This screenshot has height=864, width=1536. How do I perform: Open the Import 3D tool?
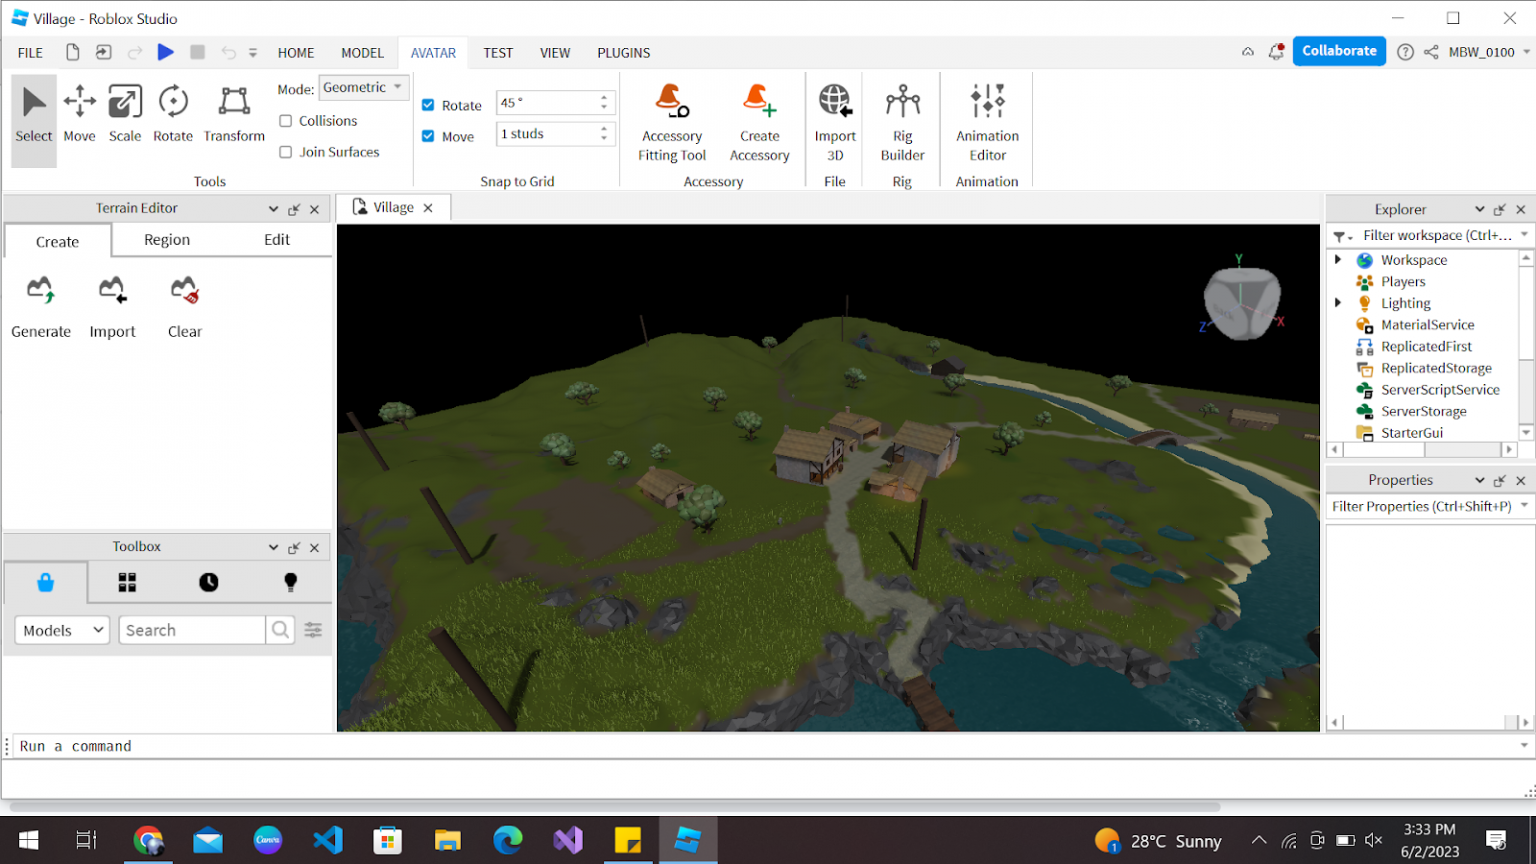835,120
